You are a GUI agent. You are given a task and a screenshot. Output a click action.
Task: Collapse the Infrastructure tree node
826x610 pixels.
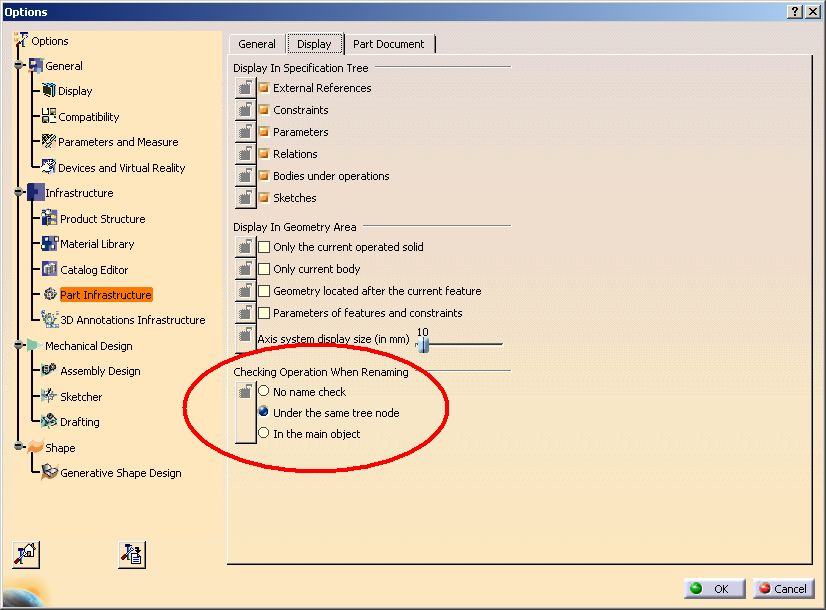(x=19, y=192)
